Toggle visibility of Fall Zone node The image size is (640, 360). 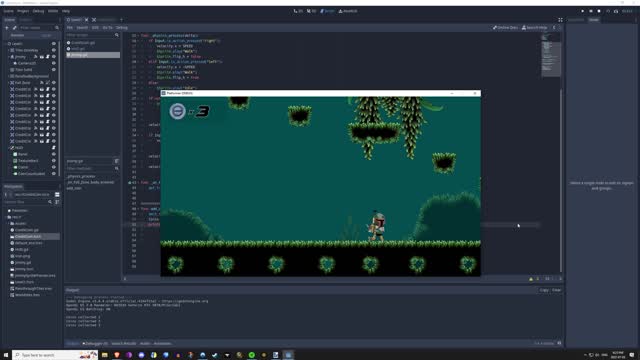point(53,83)
